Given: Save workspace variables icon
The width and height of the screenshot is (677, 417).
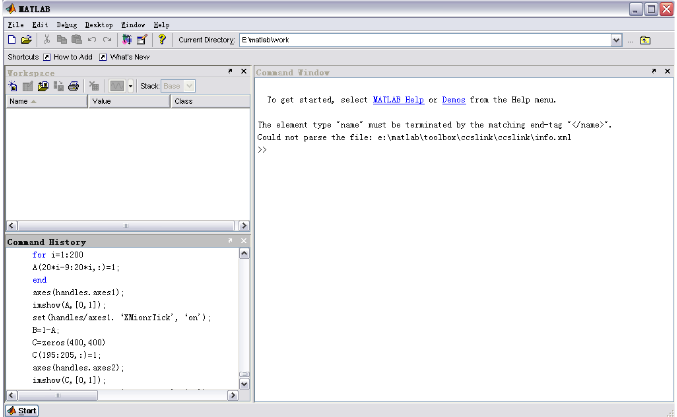Looking at the screenshot, I should click(x=59, y=86).
